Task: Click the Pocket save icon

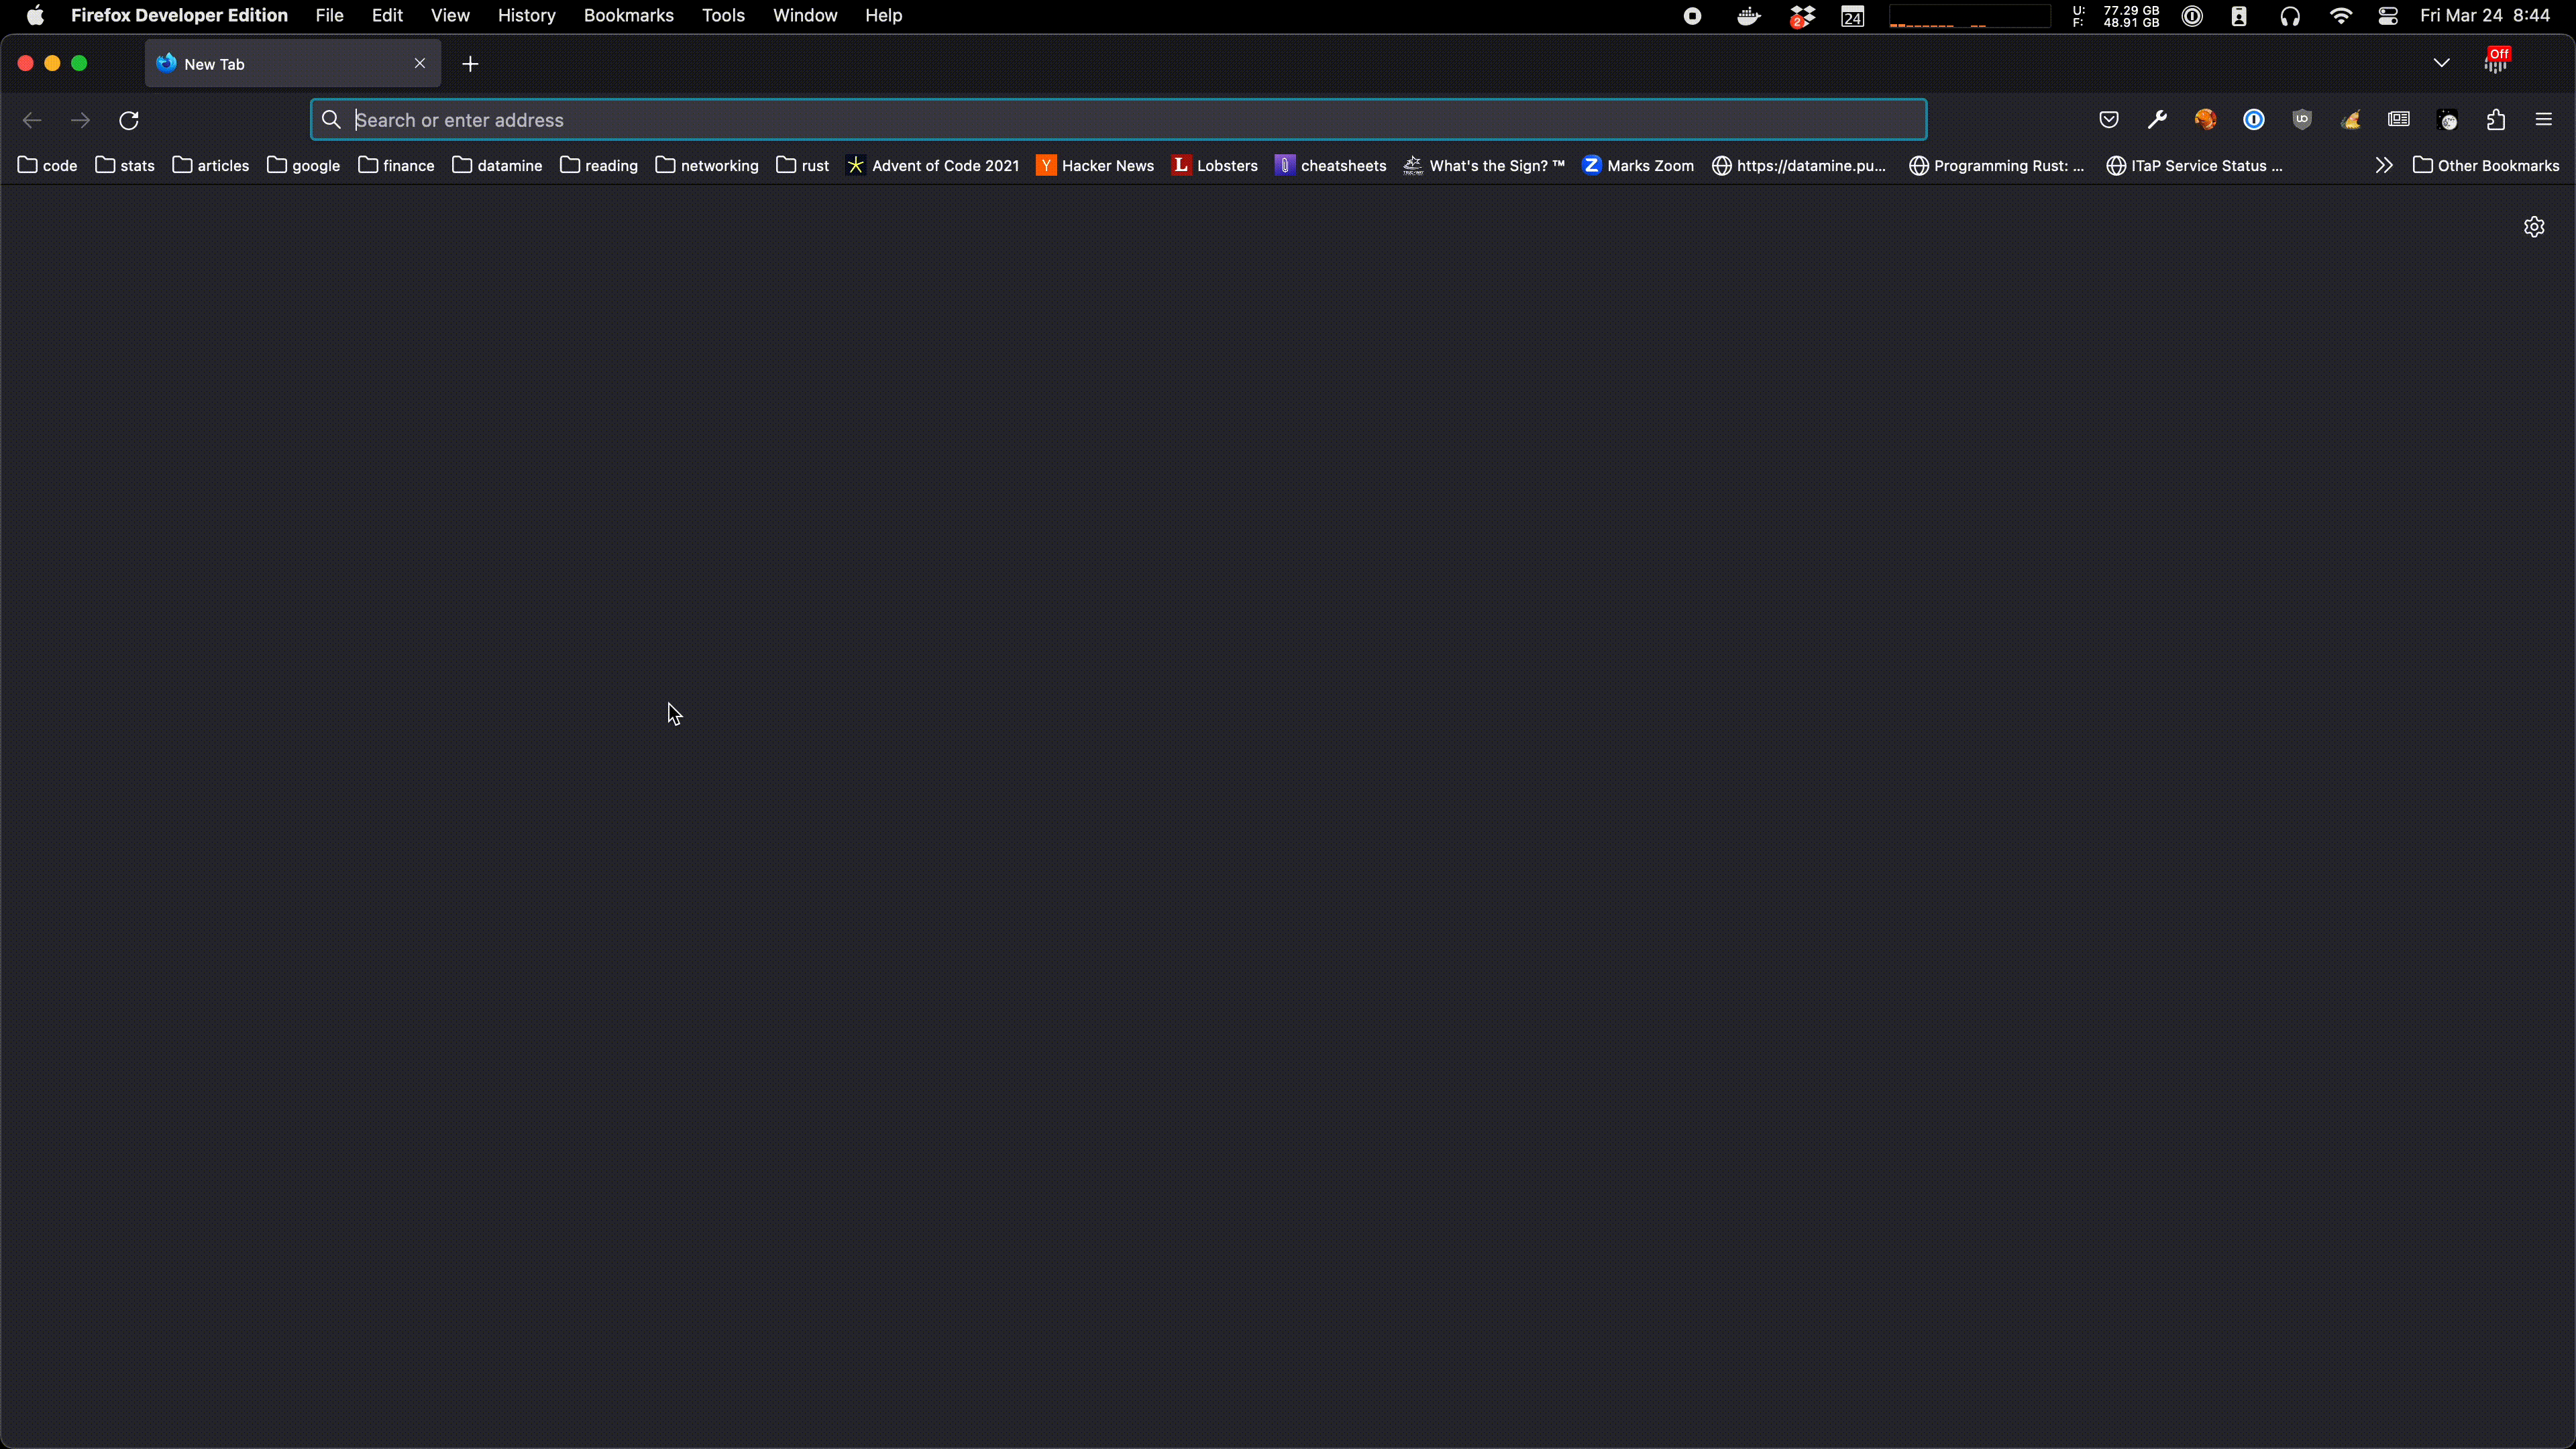Action: [2109, 120]
